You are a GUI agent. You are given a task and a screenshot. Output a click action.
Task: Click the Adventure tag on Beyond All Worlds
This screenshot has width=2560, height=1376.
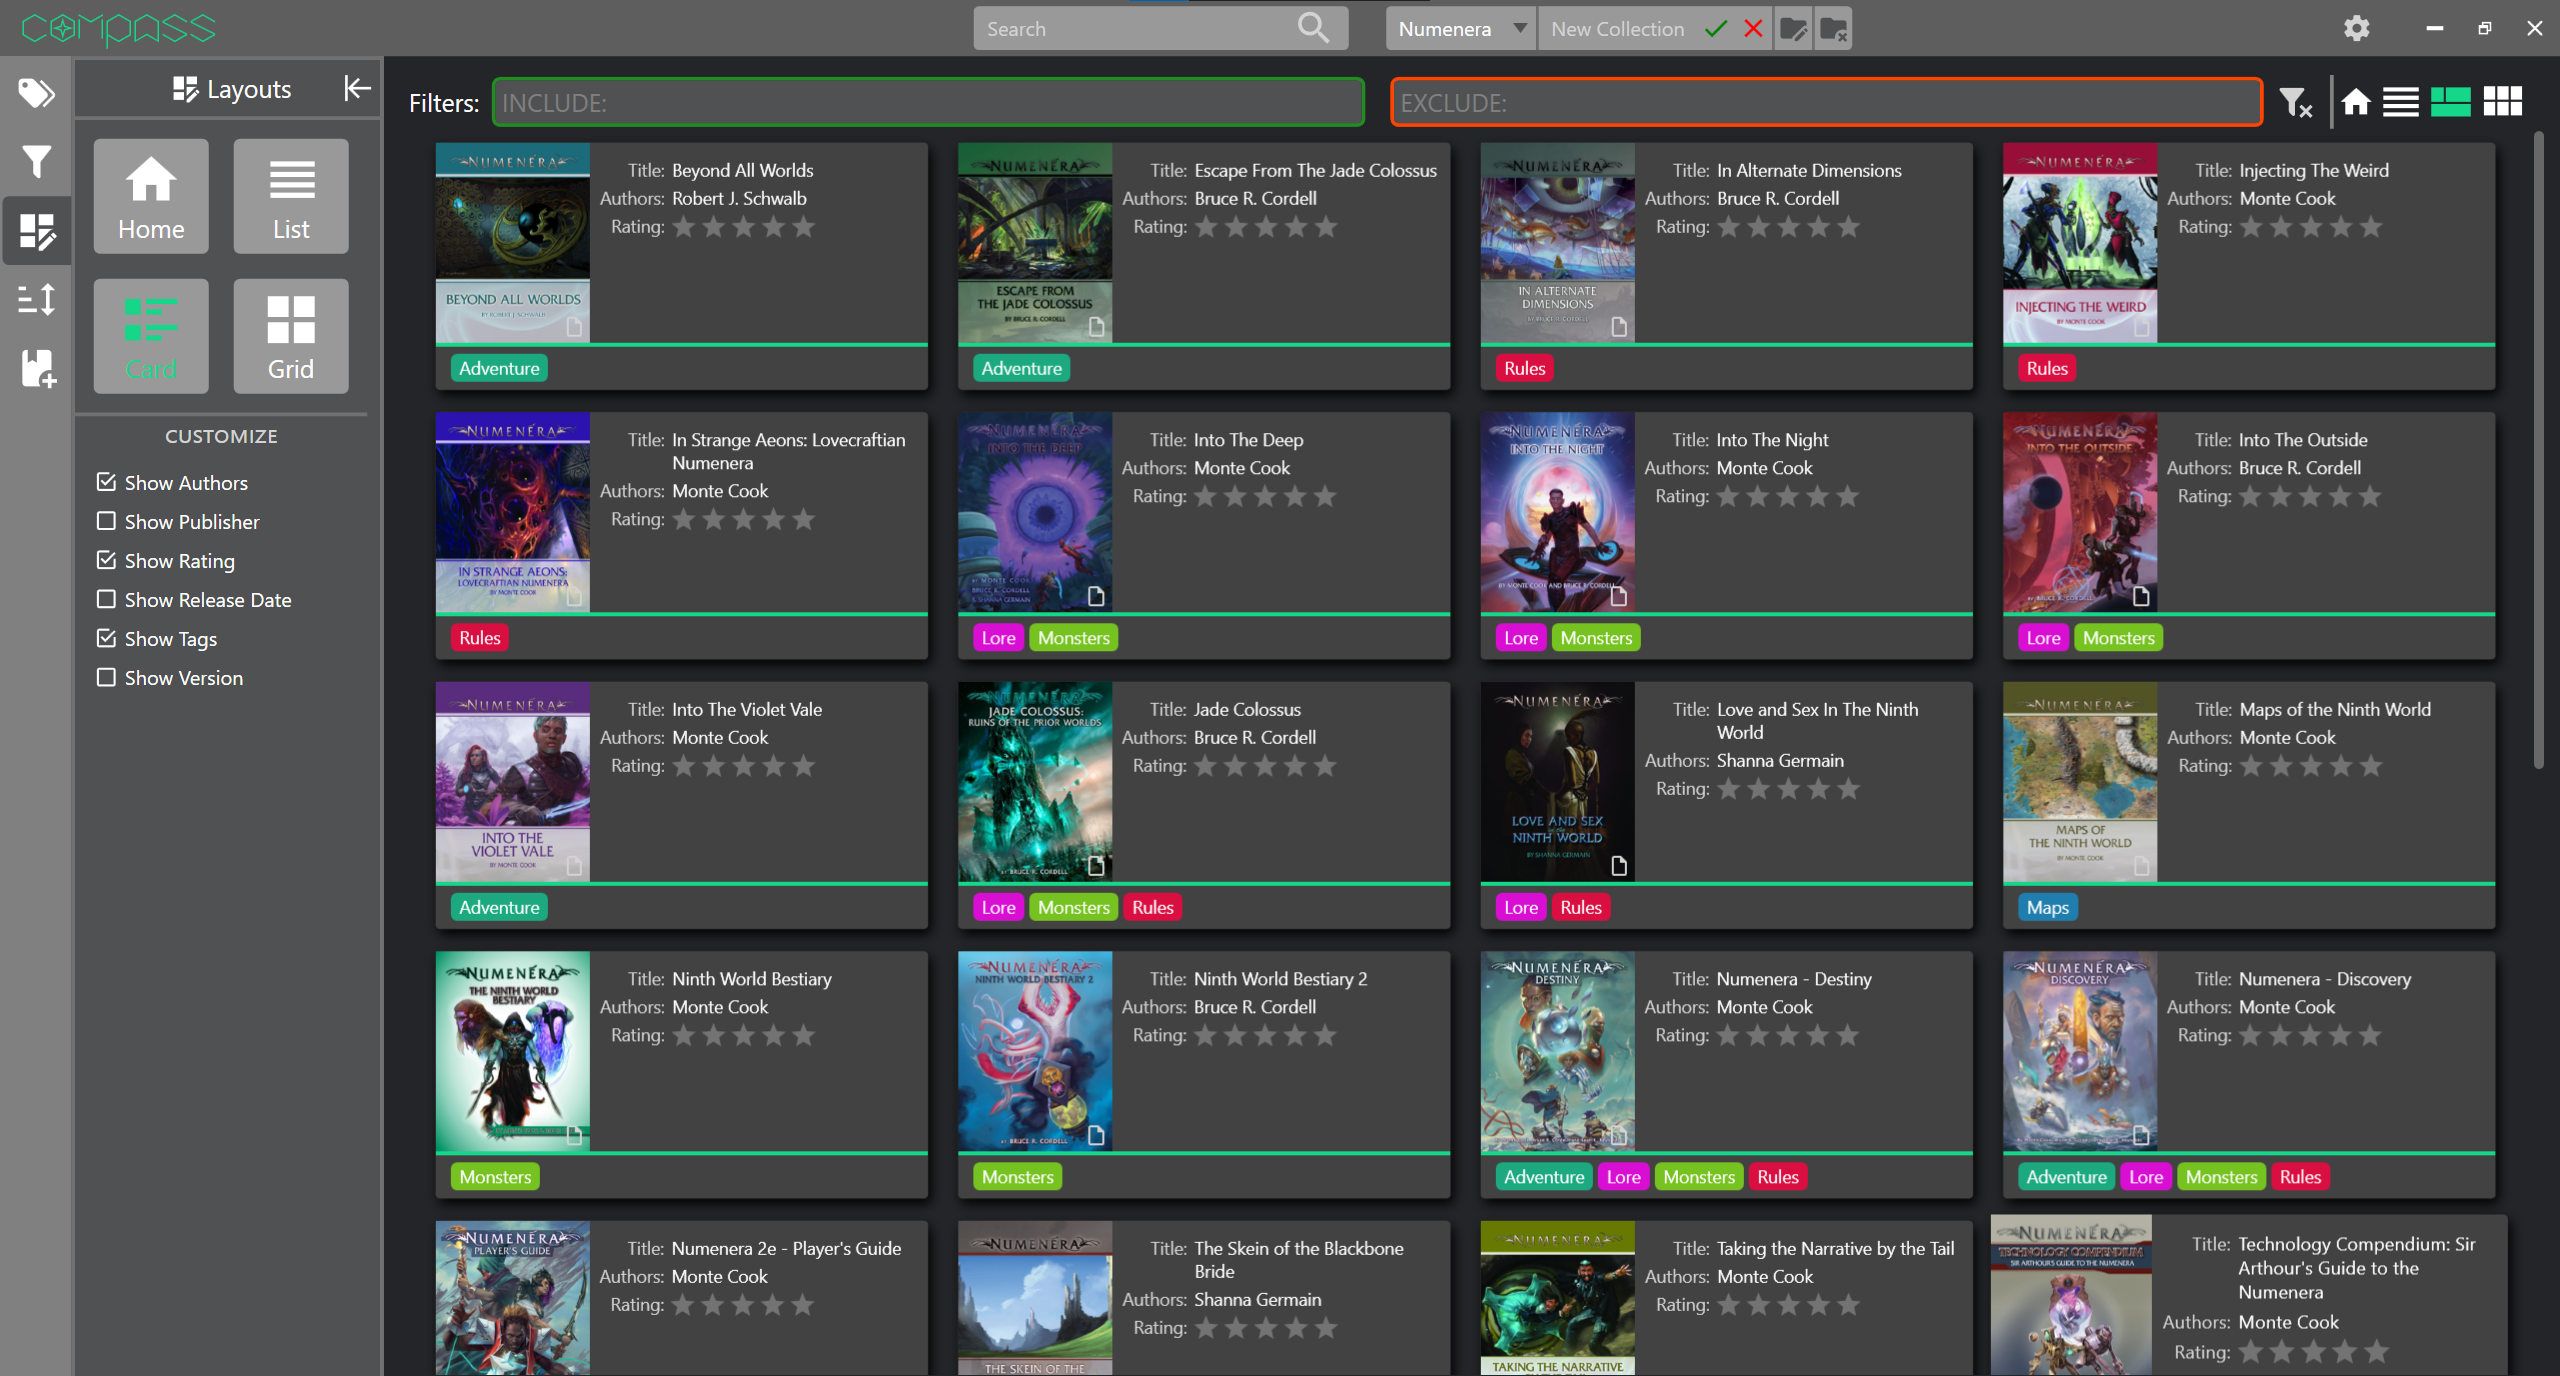click(x=499, y=368)
